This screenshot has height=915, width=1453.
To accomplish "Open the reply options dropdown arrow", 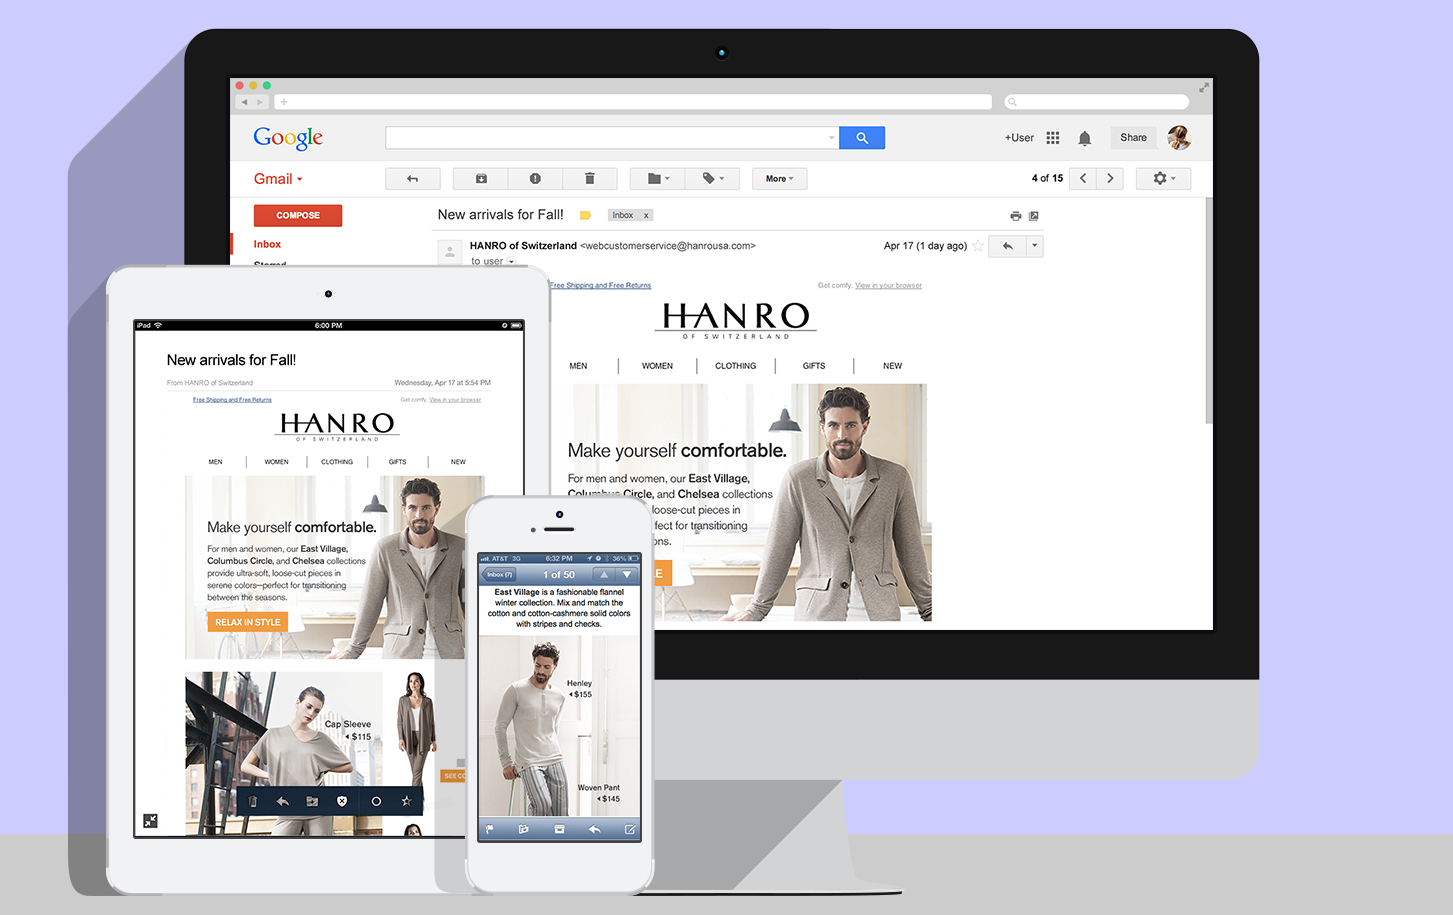I will point(1035,246).
